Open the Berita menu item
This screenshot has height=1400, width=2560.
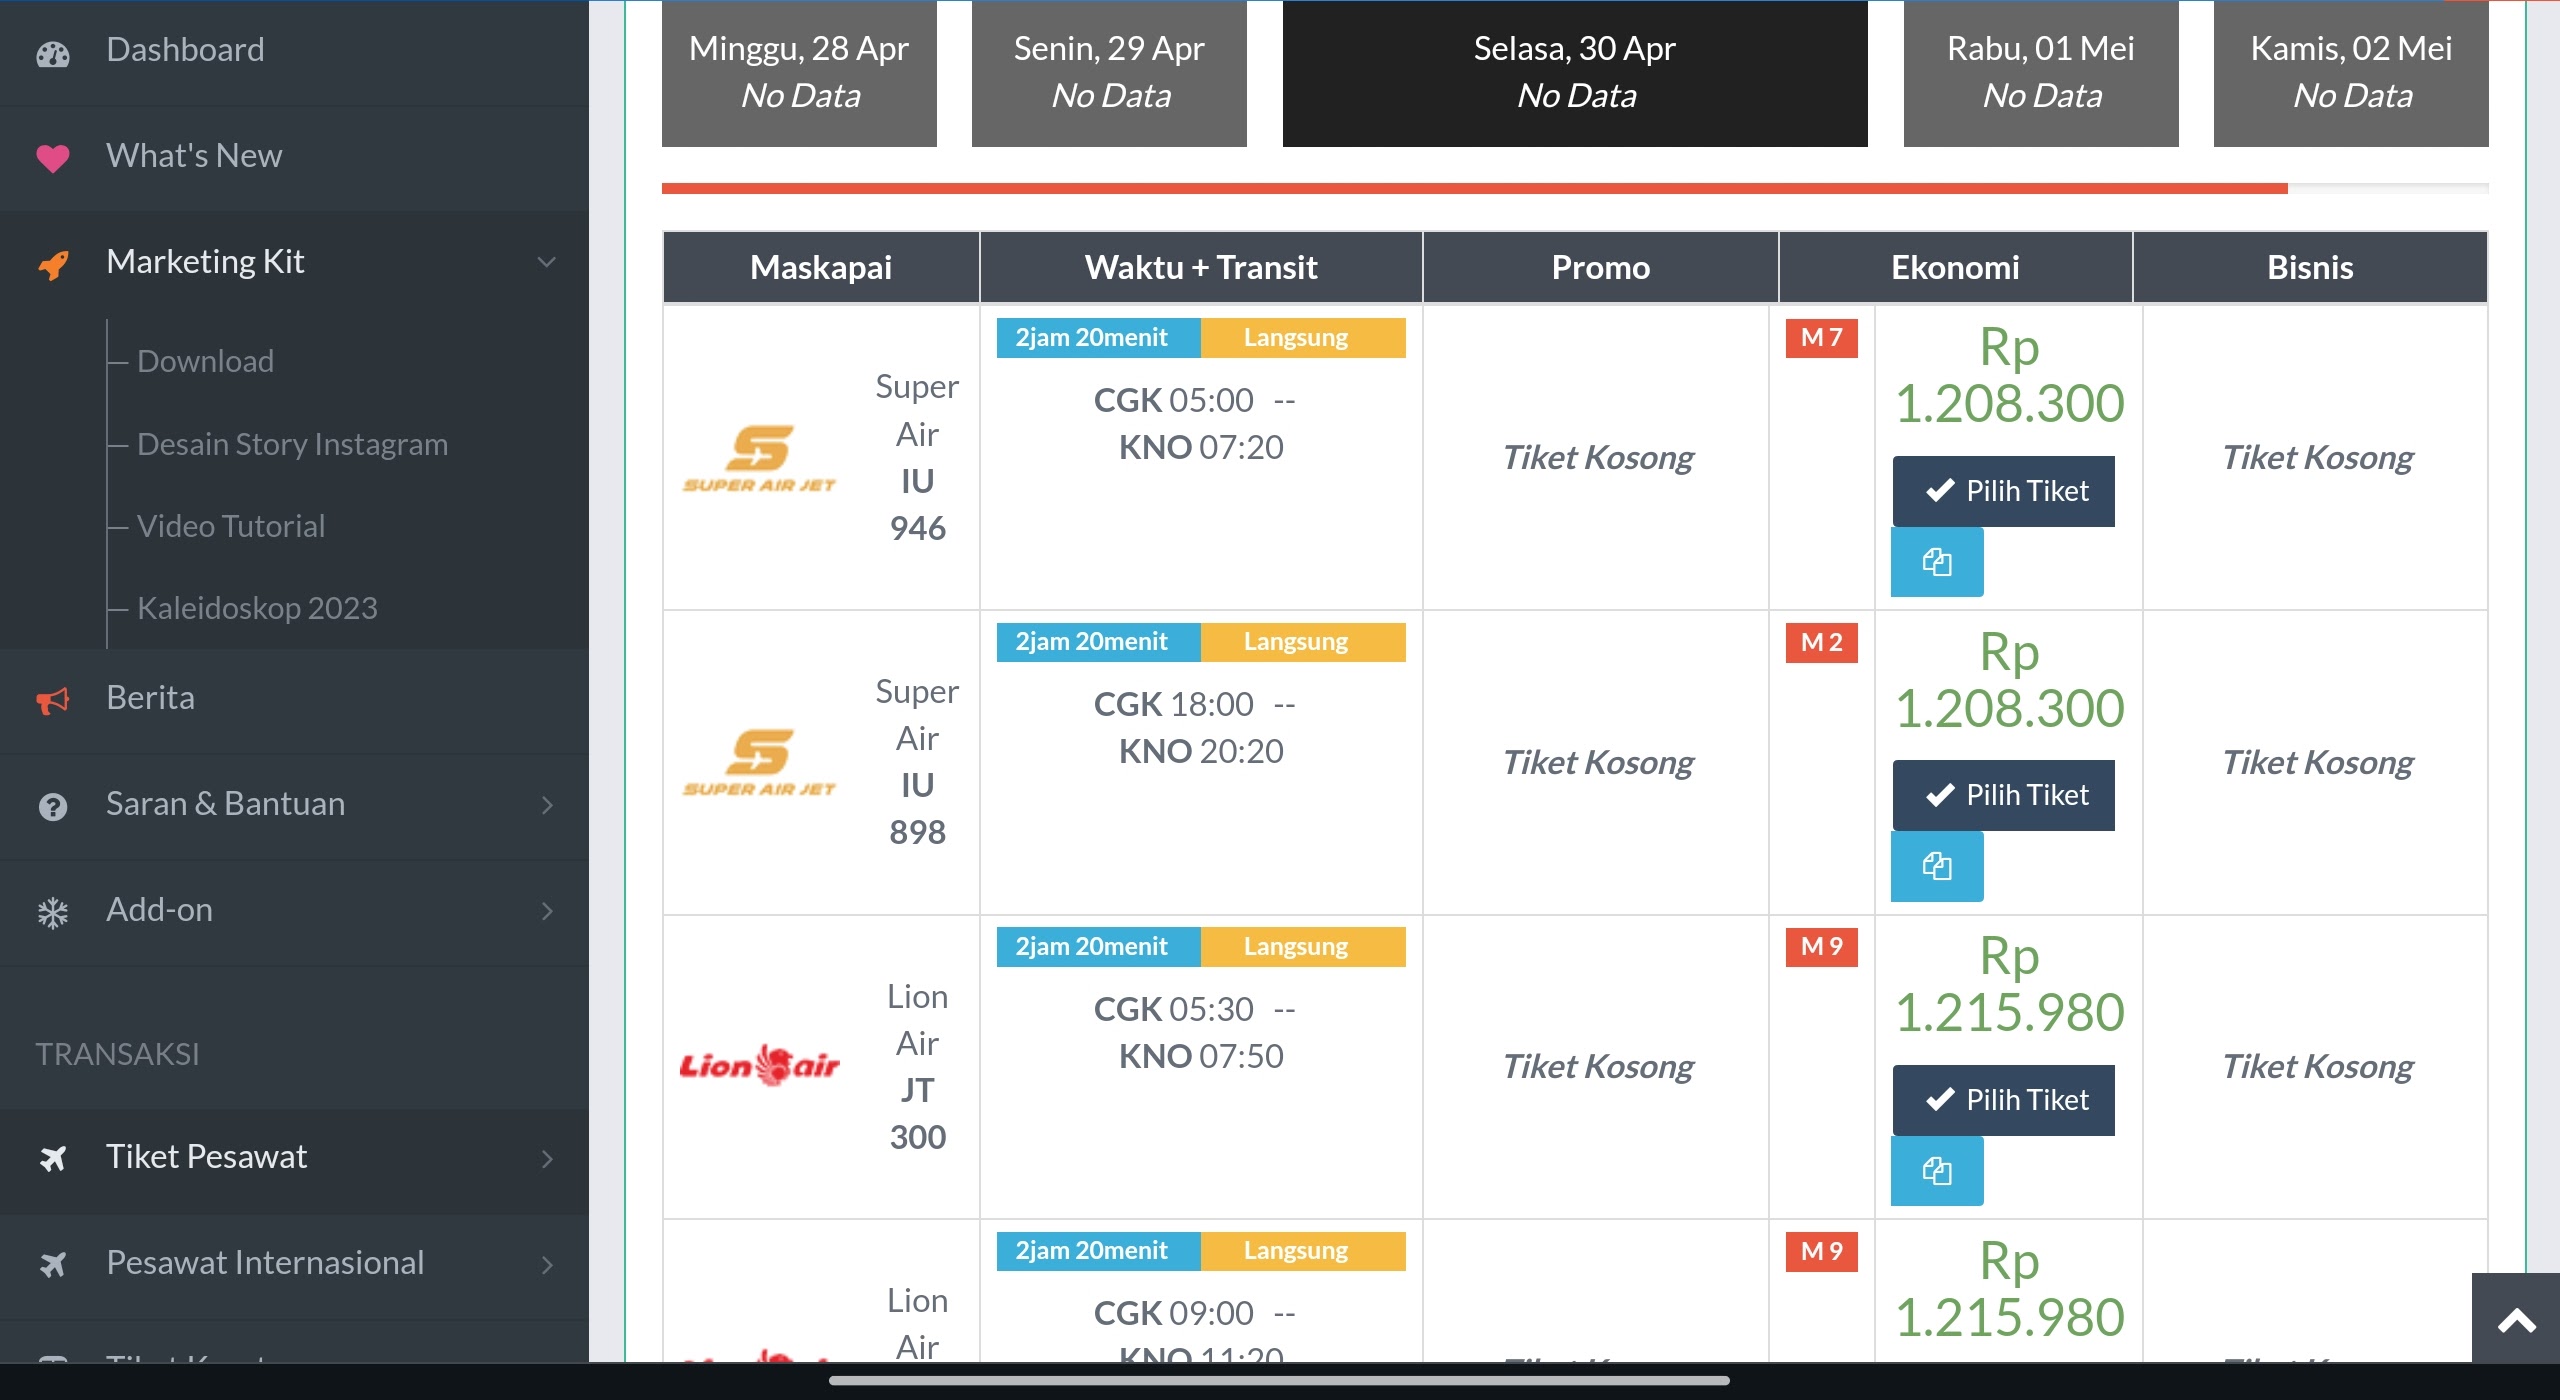click(x=294, y=698)
